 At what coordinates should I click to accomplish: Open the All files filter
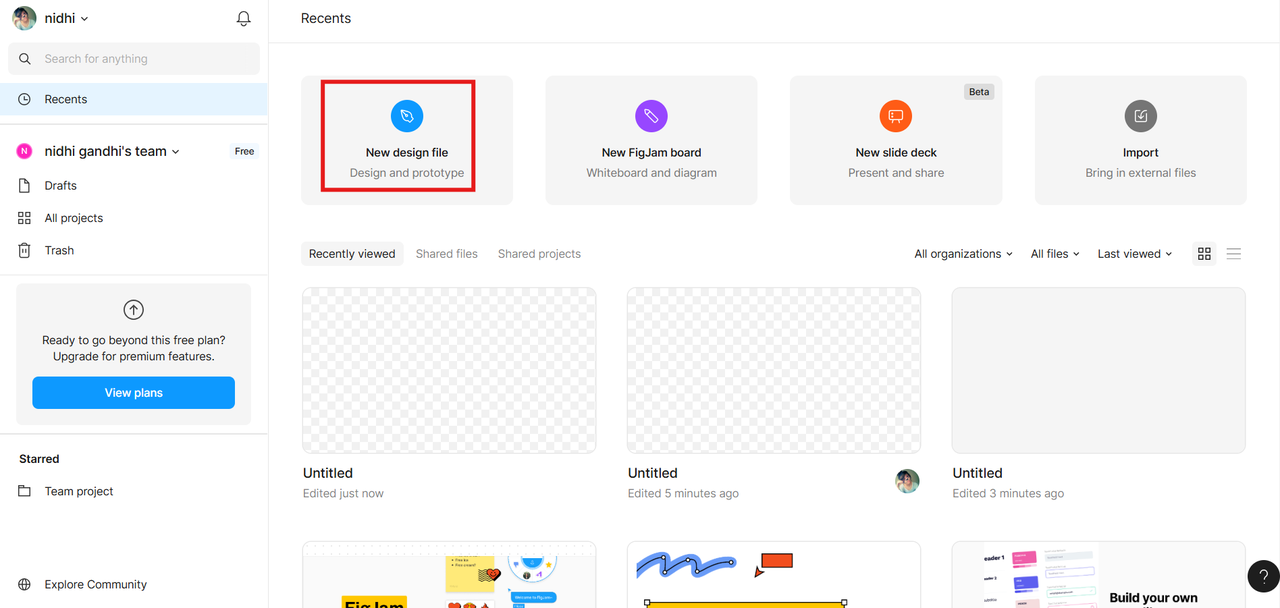click(x=1055, y=254)
